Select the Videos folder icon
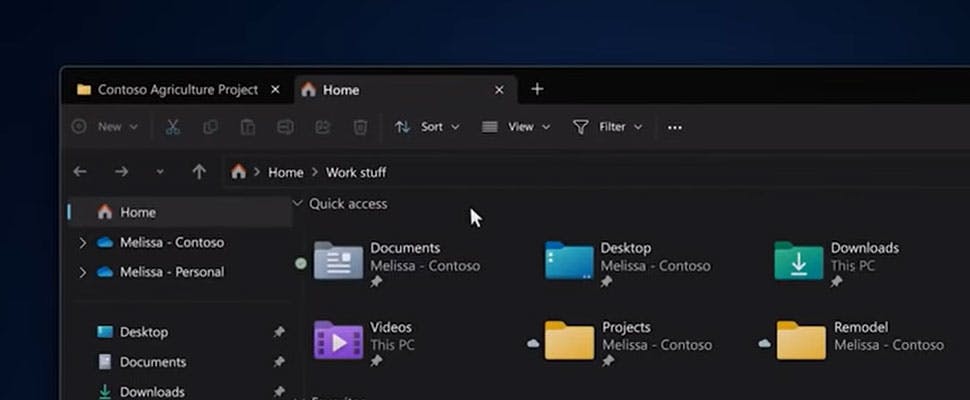 pos(338,340)
